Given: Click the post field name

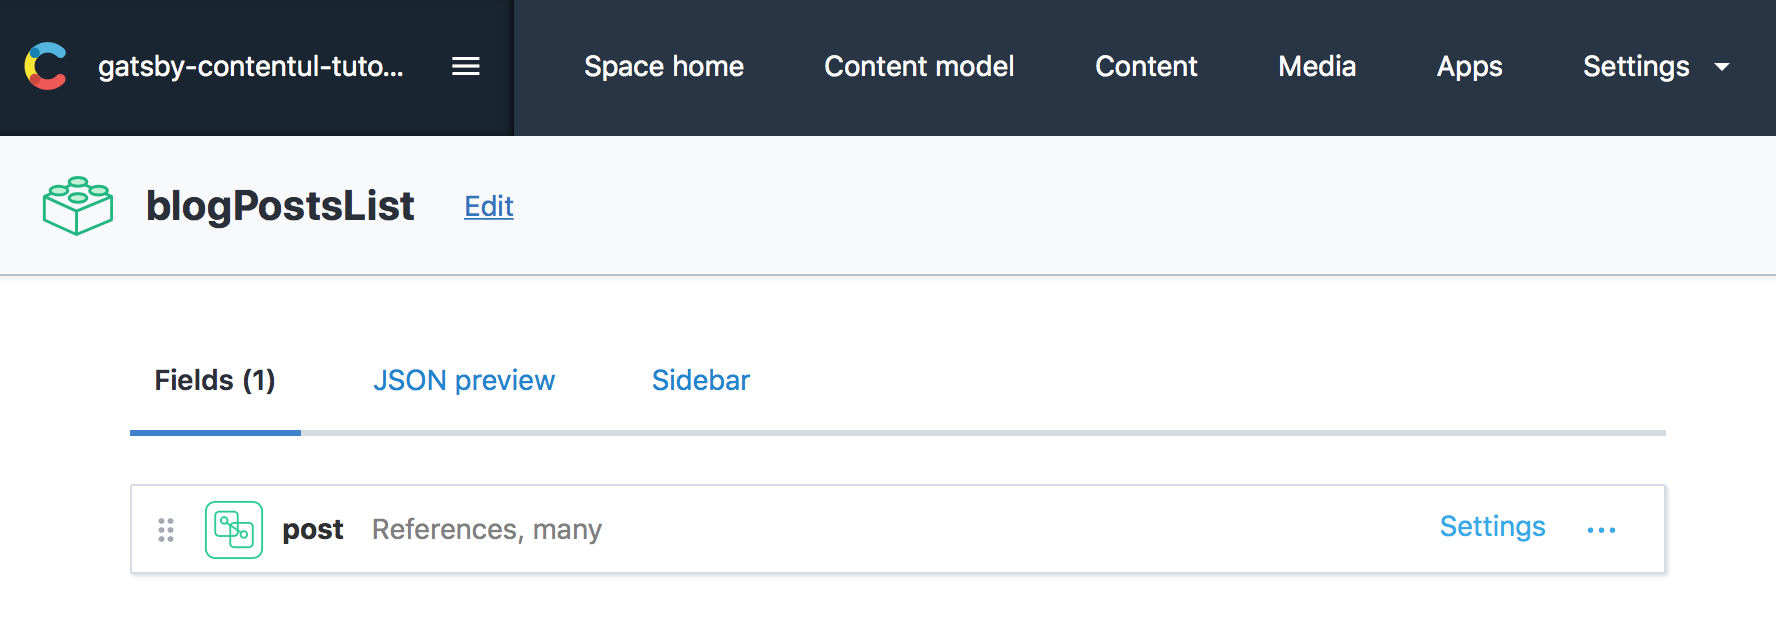Looking at the screenshot, I should point(313,530).
